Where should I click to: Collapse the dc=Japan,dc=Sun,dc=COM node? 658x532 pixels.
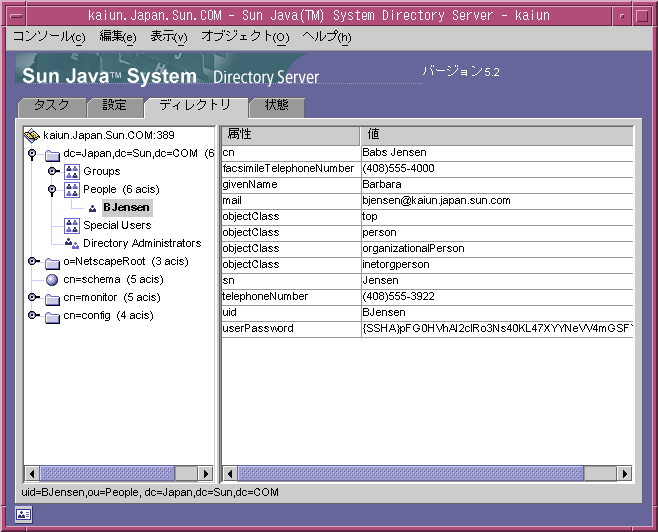pyautogui.click(x=32, y=154)
